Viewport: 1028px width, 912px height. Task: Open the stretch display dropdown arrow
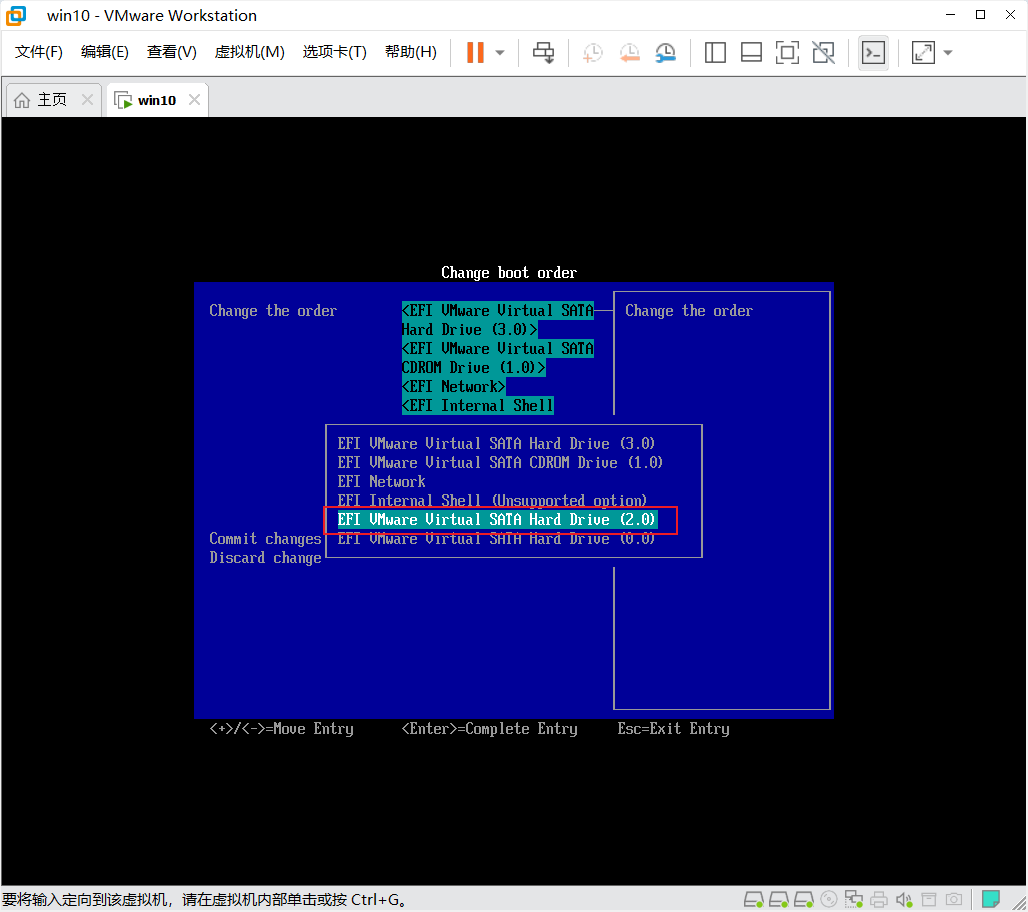948,52
